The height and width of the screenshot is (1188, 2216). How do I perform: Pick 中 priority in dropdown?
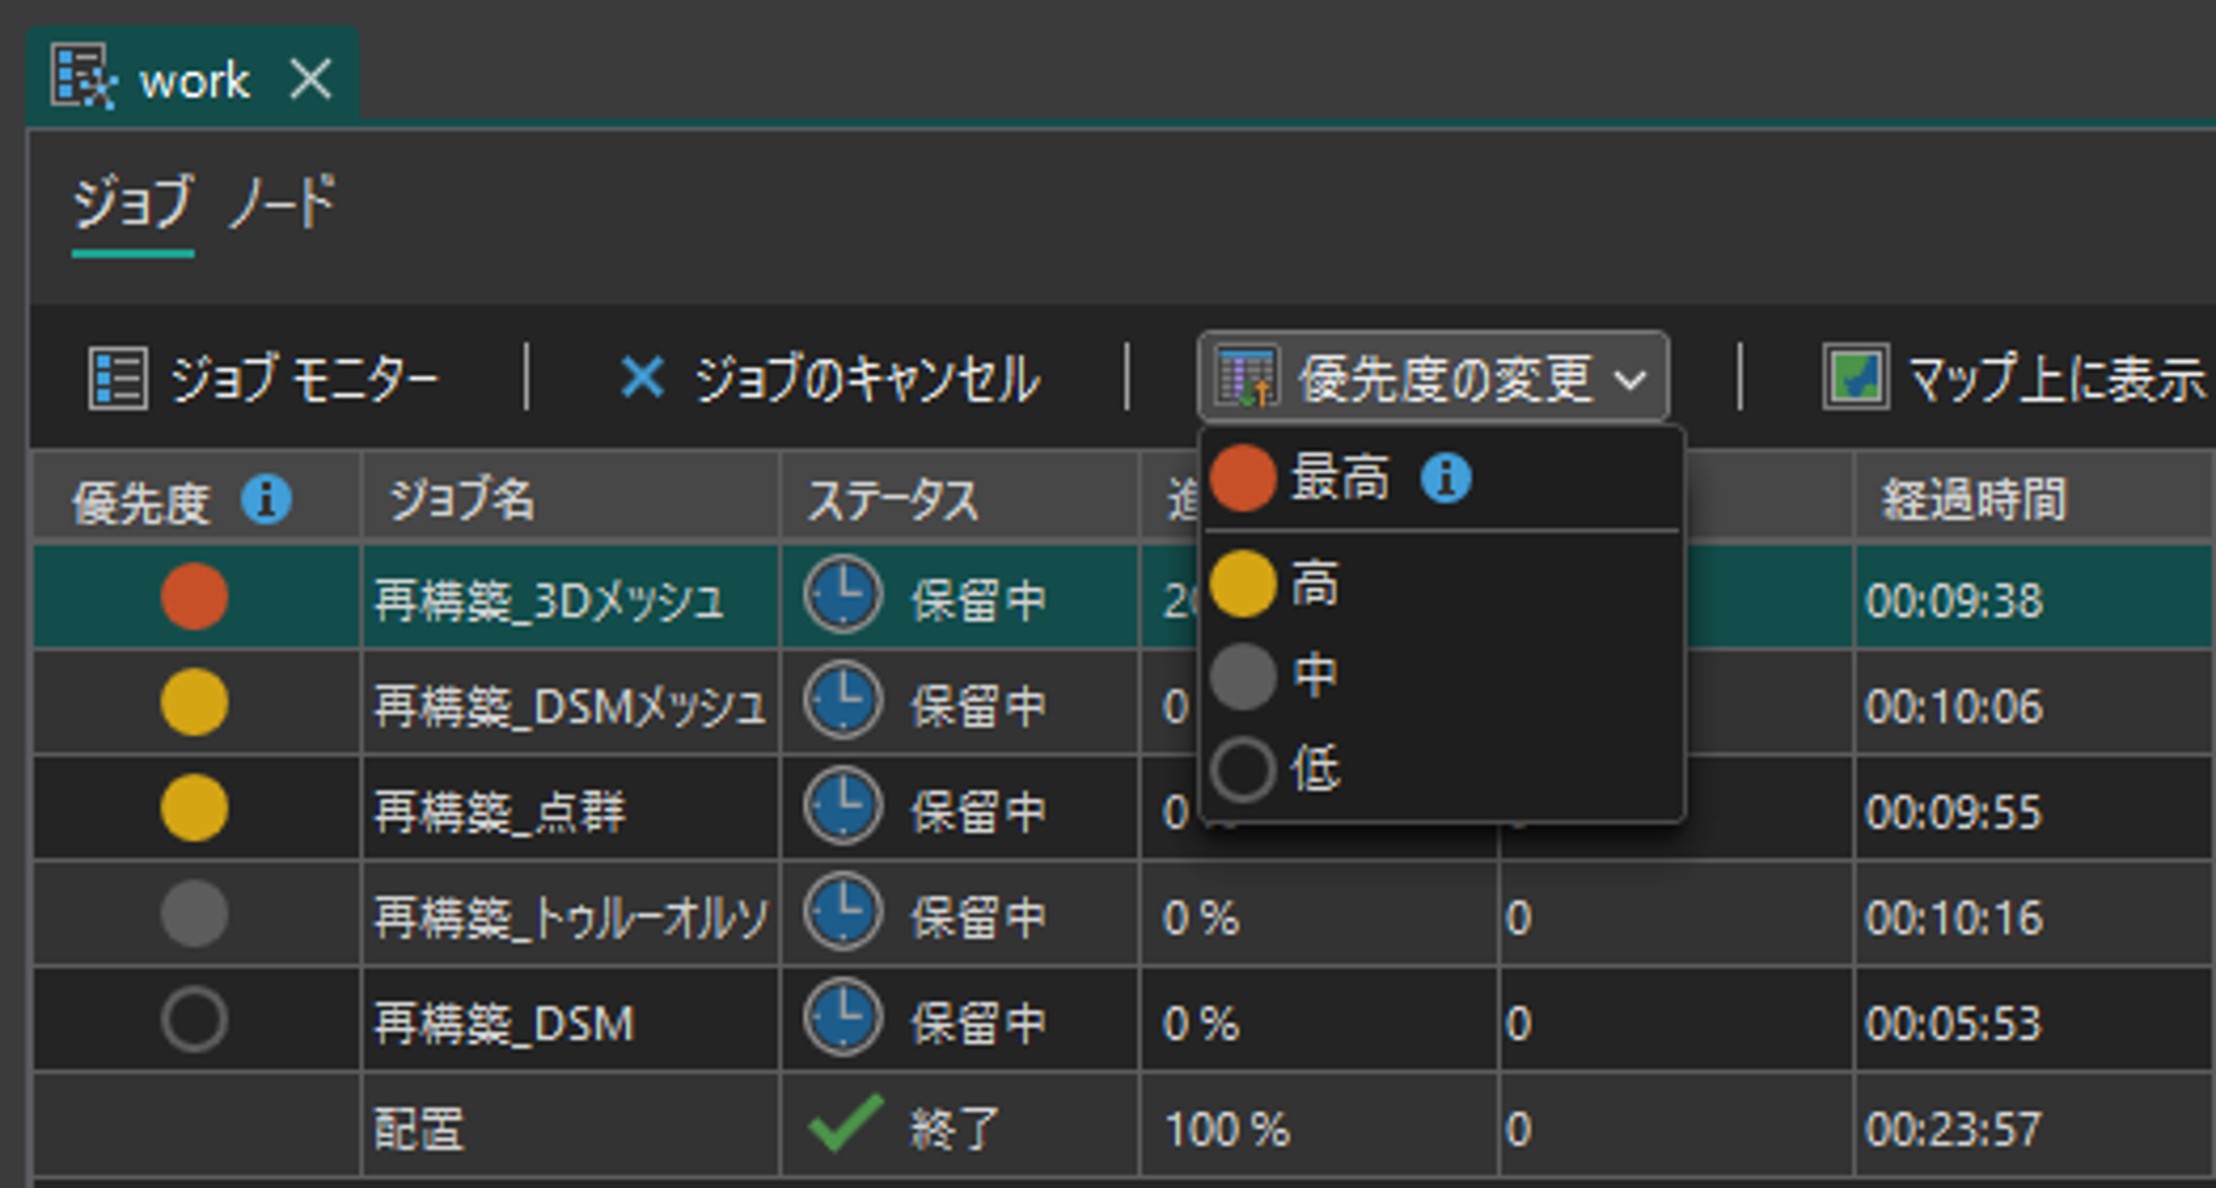1314,676
